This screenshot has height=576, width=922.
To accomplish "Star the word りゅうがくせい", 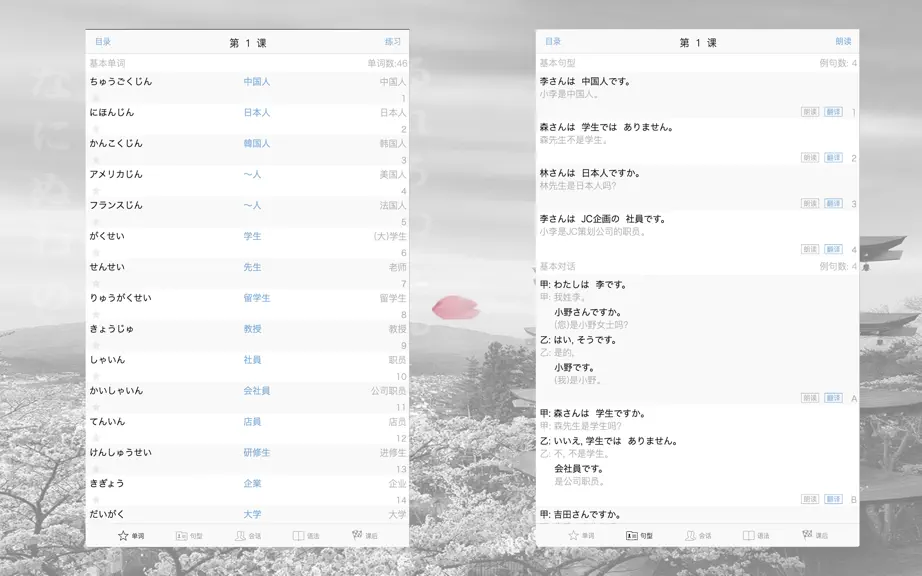I will point(96,314).
